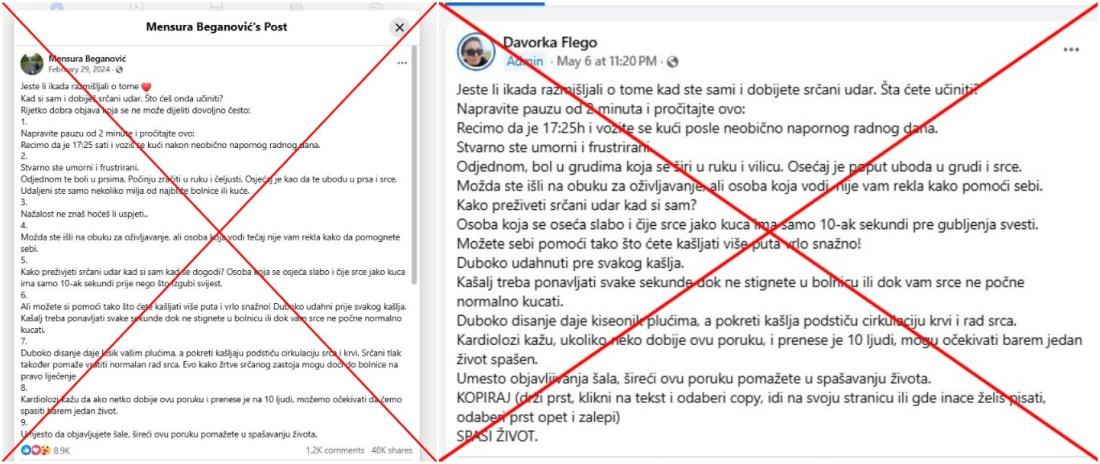Click the red heart emoji in Mensura's post
The height and width of the screenshot is (464, 1100).
click(147, 87)
